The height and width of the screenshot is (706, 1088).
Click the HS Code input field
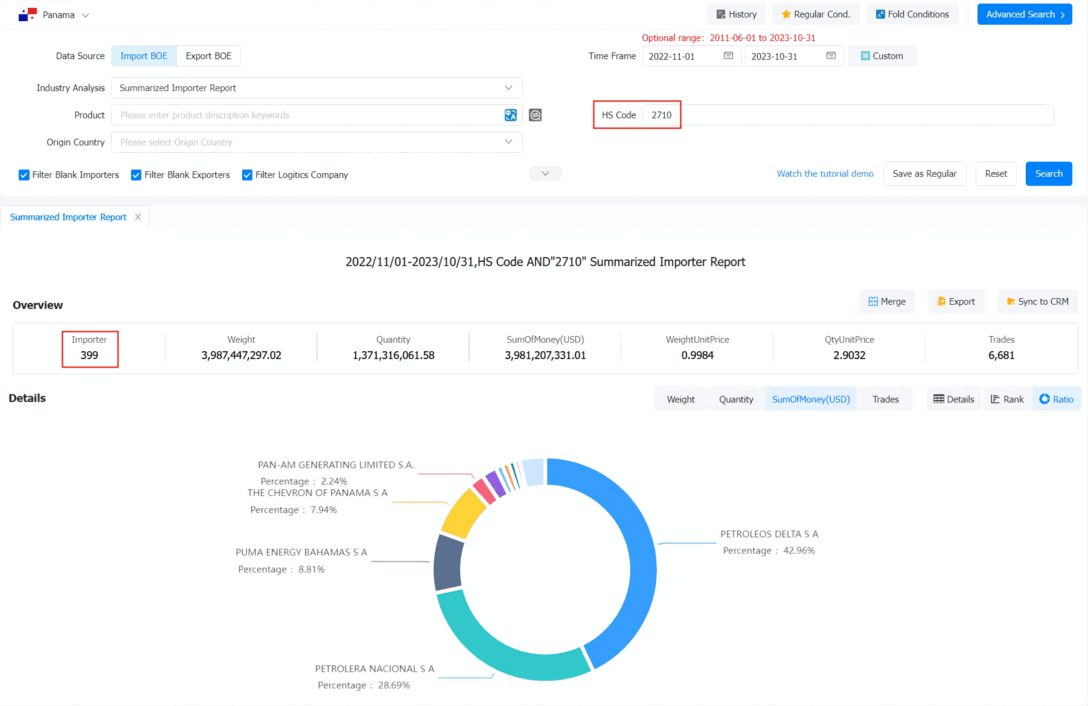click(x=847, y=115)
